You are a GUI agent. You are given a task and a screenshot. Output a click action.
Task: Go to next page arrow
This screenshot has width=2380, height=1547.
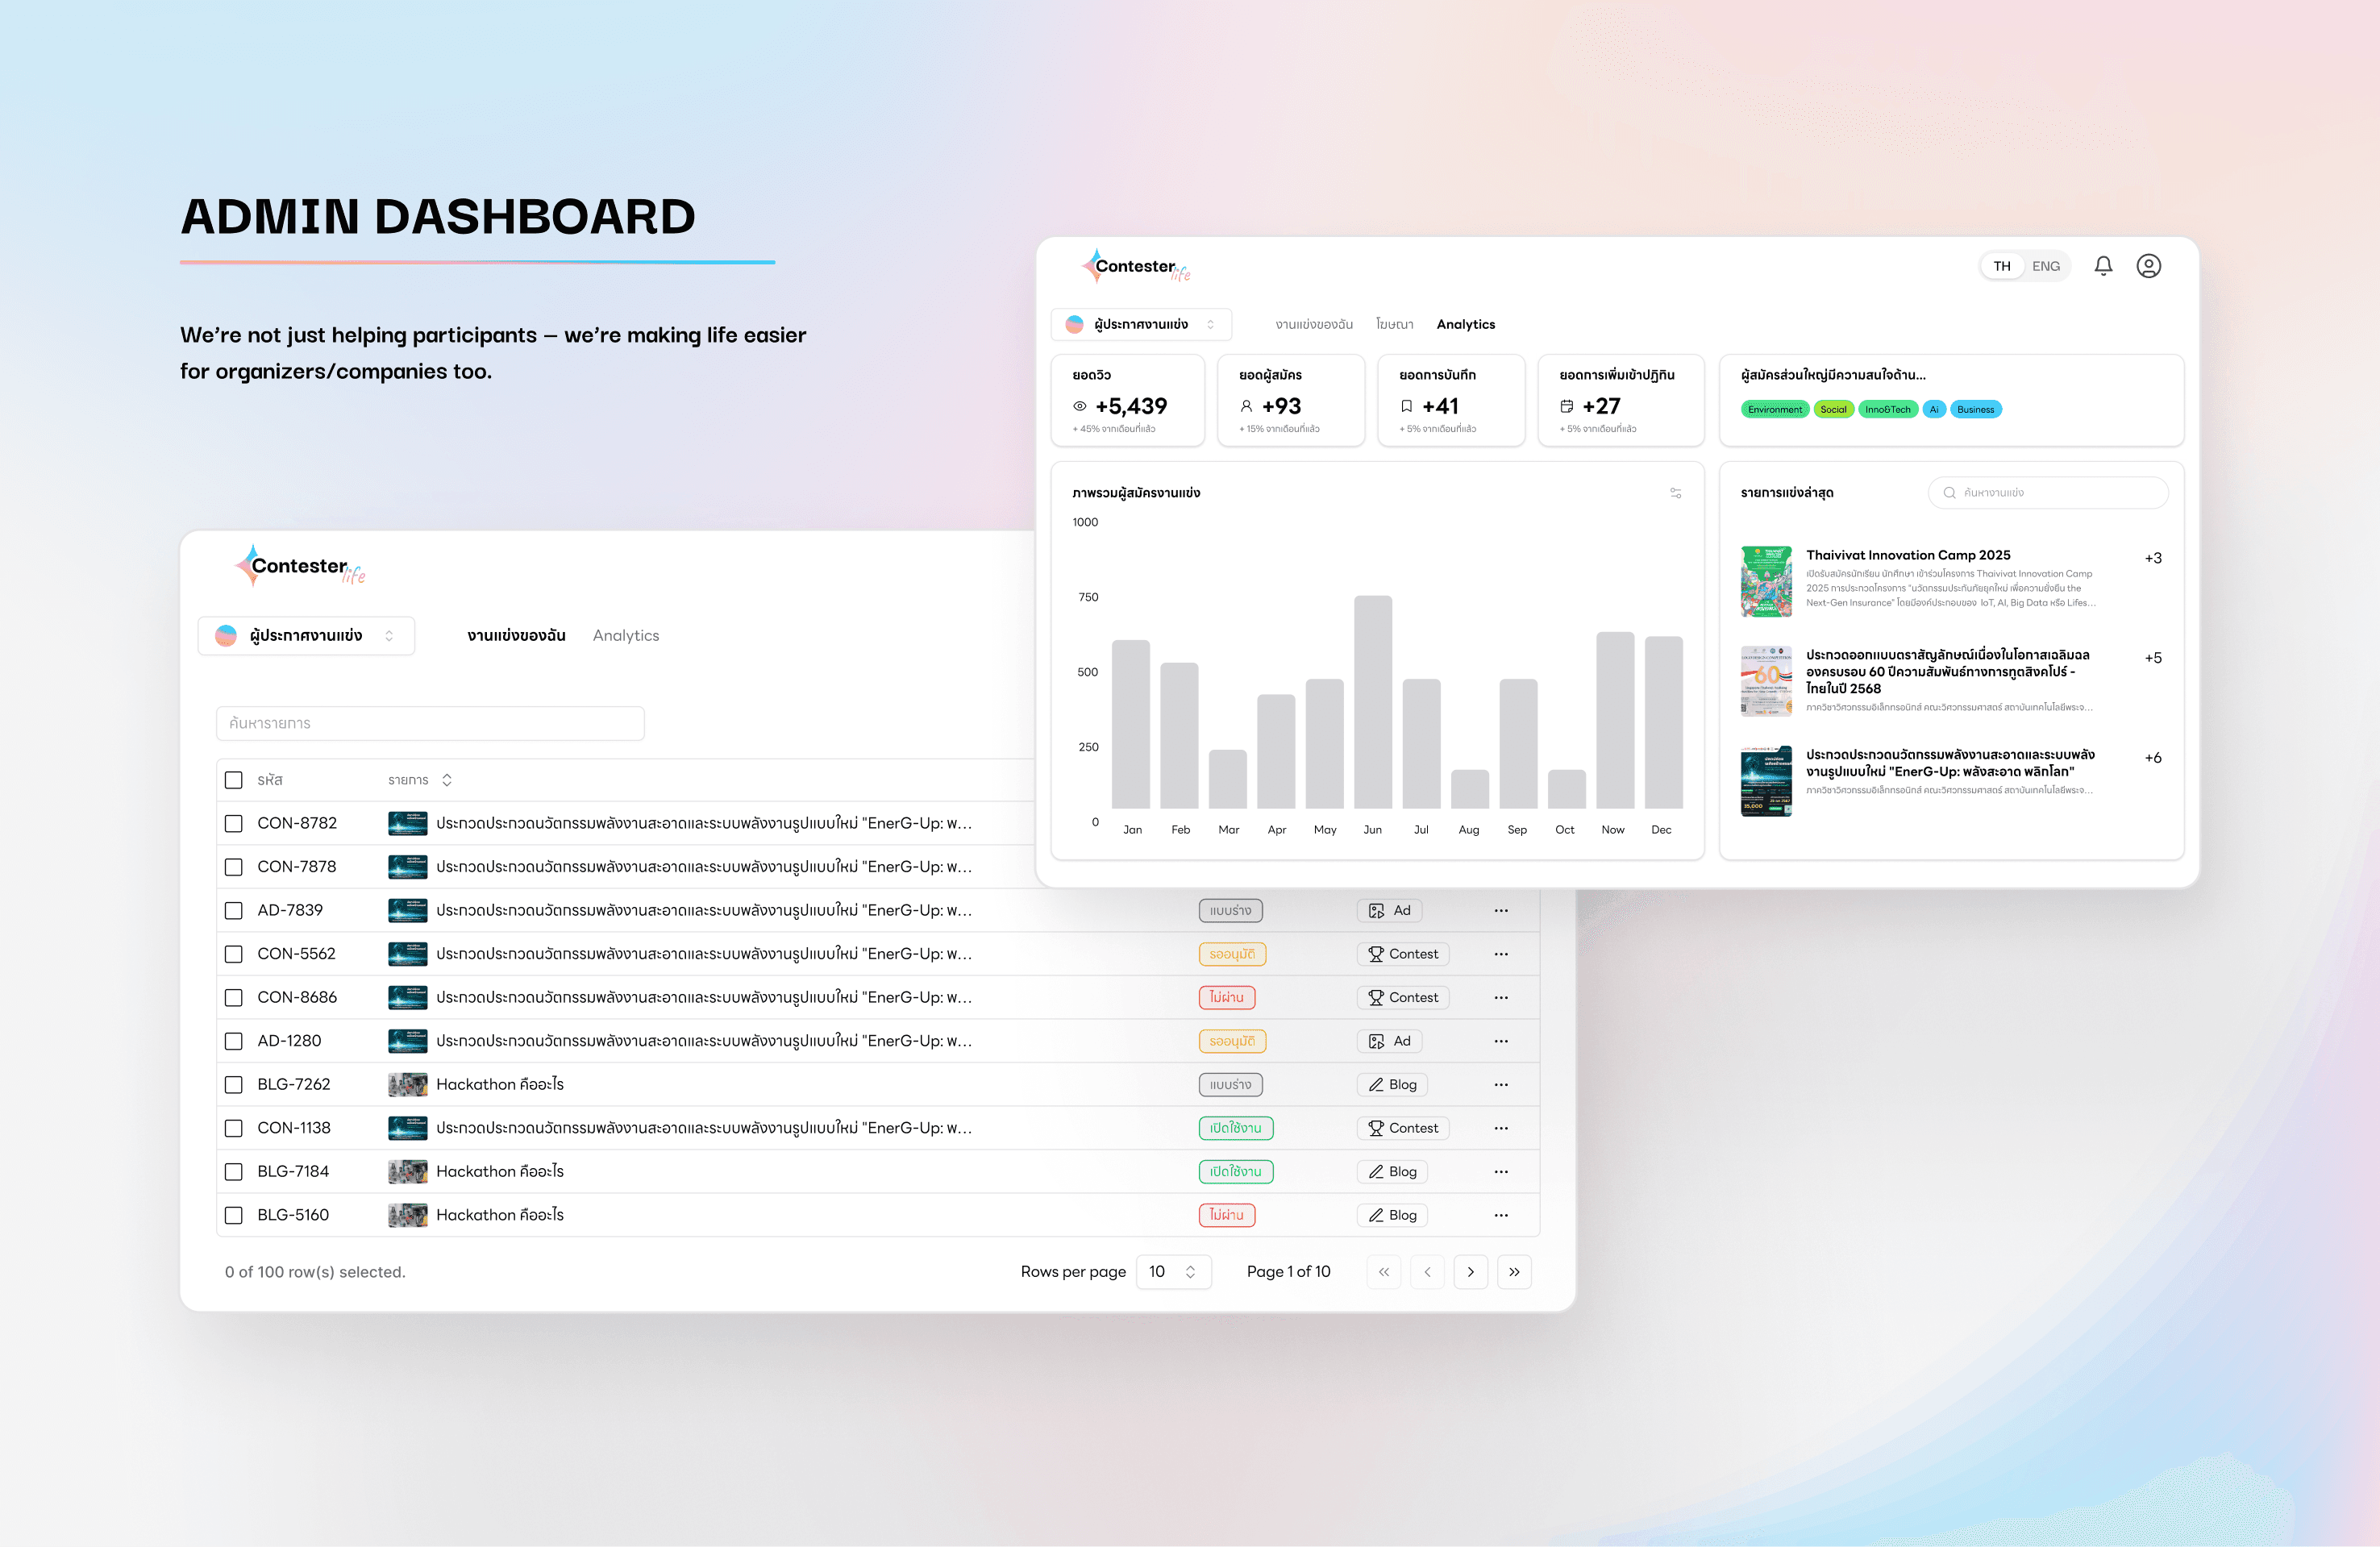click(x=1470, y=1272)
